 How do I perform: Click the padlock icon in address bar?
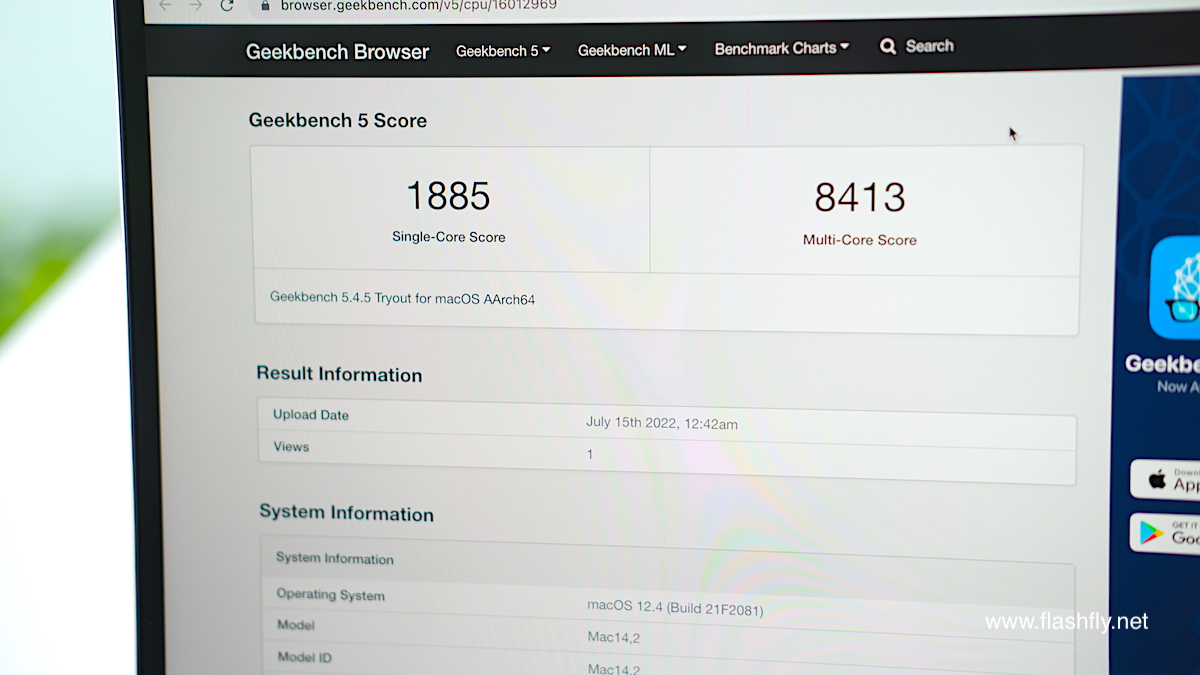[x=265, y=5]
